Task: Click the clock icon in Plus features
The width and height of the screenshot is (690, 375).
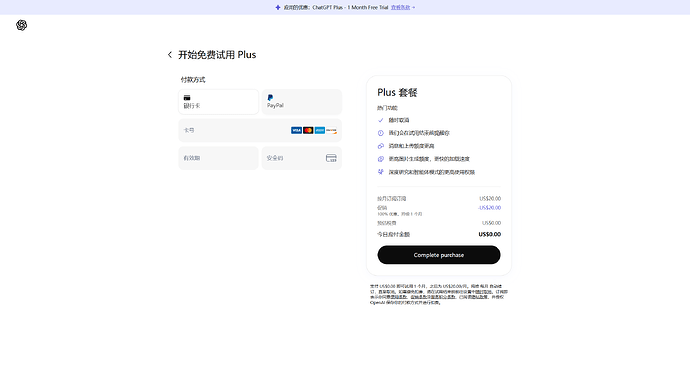Action: click(381, 133)
